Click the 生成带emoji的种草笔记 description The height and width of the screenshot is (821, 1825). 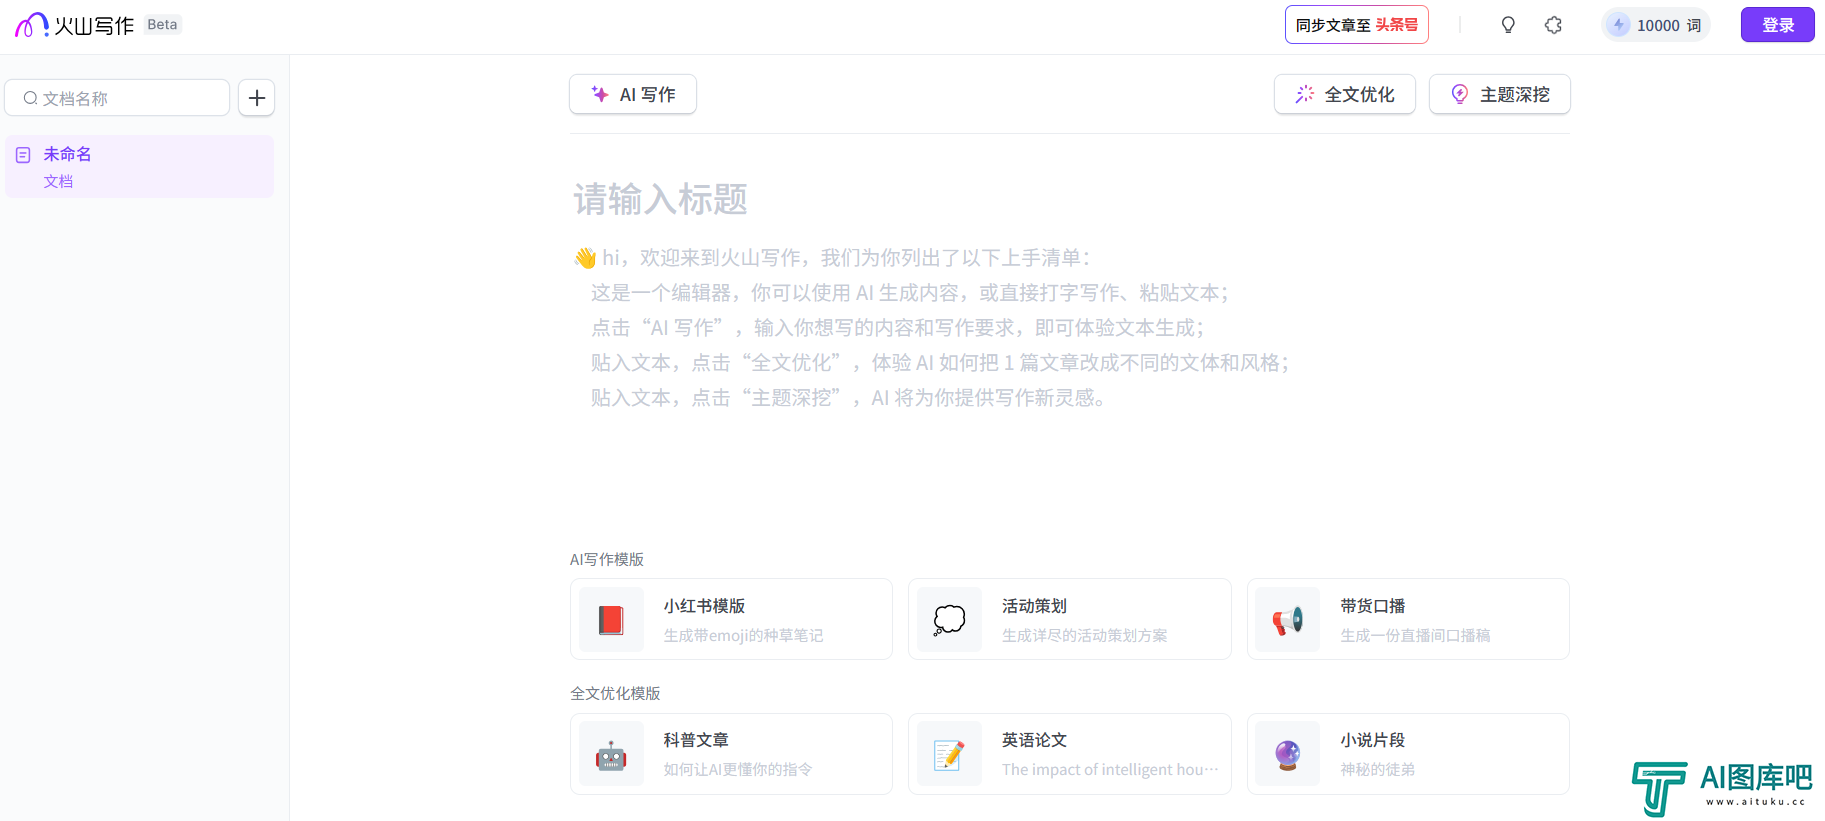pyautogui.click(x=743, y=635)
